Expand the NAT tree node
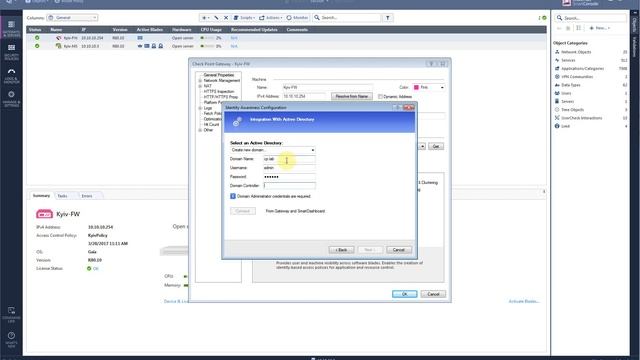 tap(200, 86)
